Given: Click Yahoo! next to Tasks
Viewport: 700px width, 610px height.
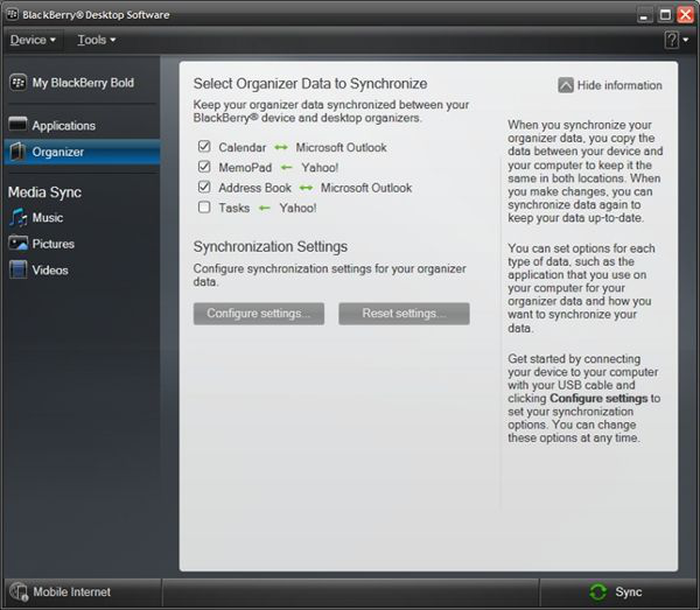Looking at the screenshot, I should pos(298,208).
